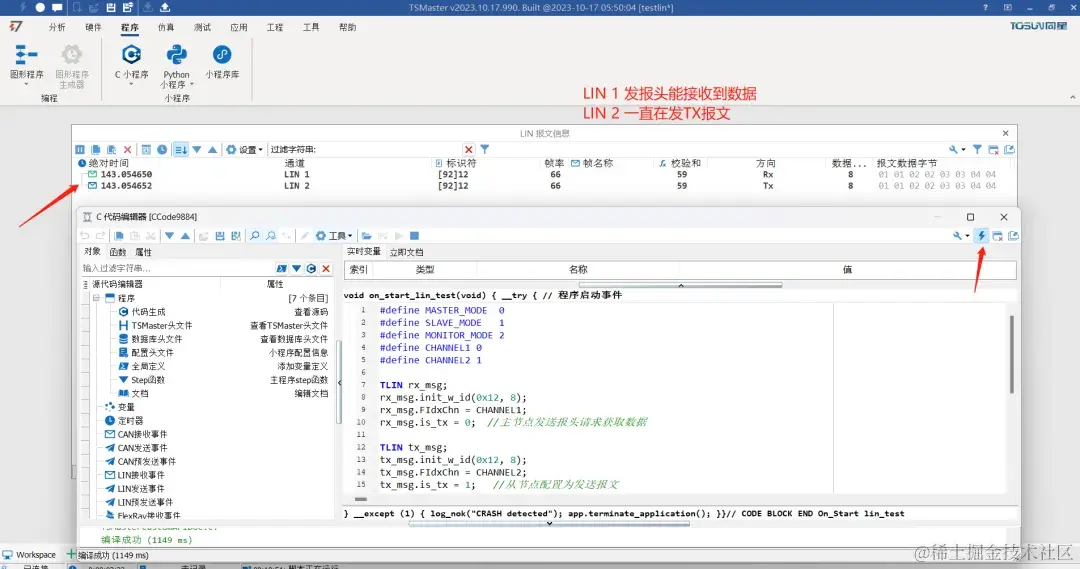Screen dimensions: 1080x569
Task: Open the 仿真 ribbon tab
Action: coord(166,28)
